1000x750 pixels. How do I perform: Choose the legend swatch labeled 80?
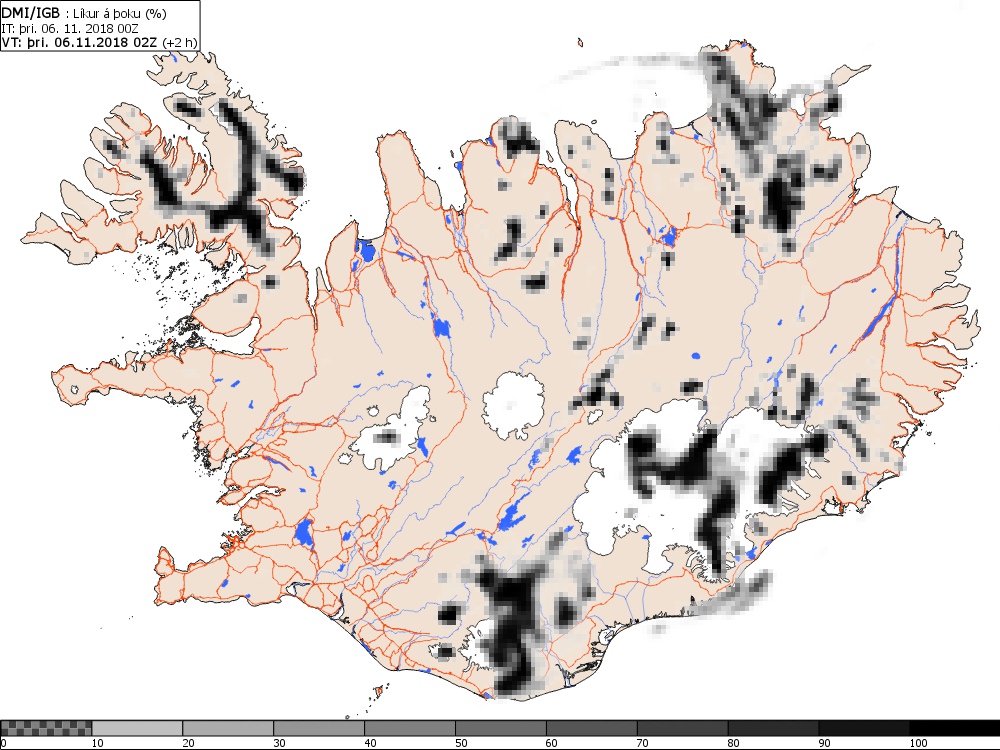[773, 728]
